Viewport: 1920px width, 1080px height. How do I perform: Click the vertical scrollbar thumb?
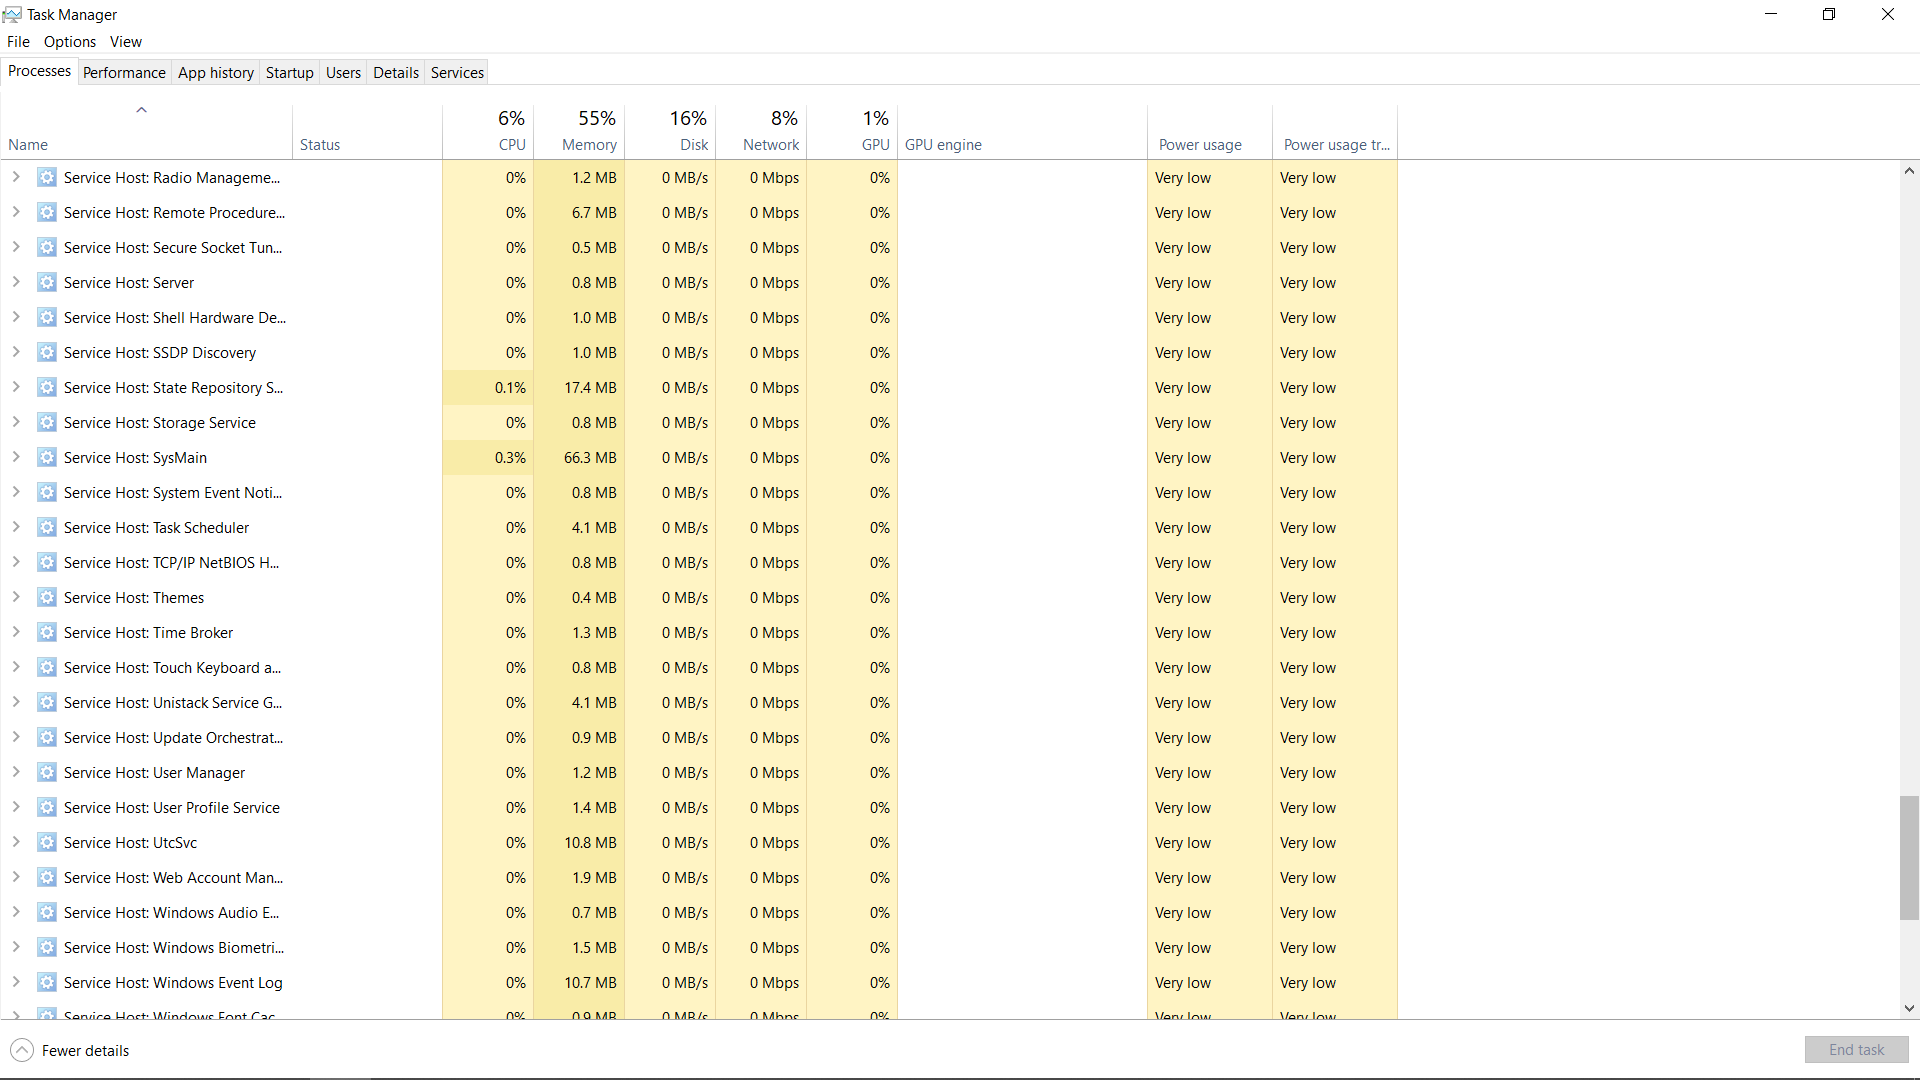(x=1909, y=857)
